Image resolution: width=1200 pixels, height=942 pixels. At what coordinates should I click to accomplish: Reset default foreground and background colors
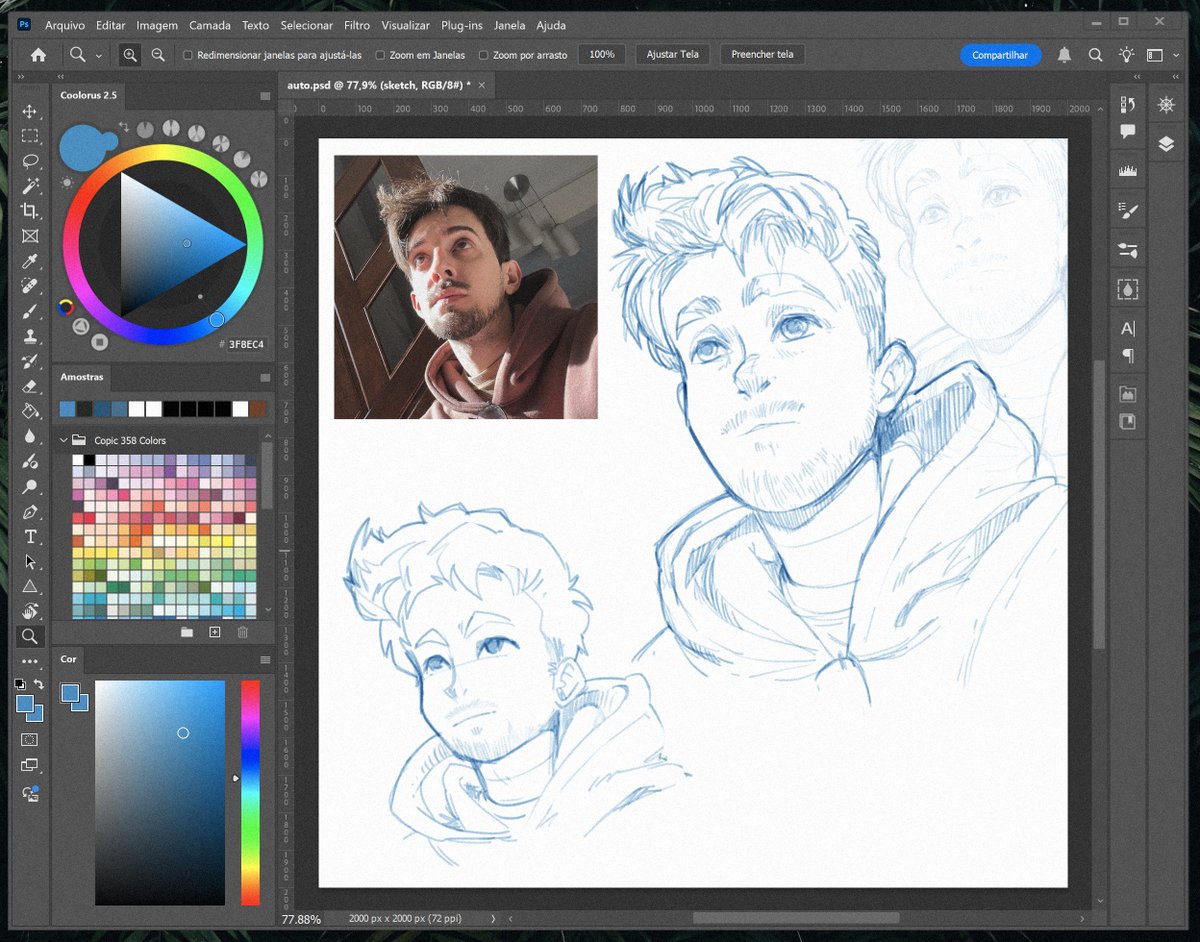(20, 684)
